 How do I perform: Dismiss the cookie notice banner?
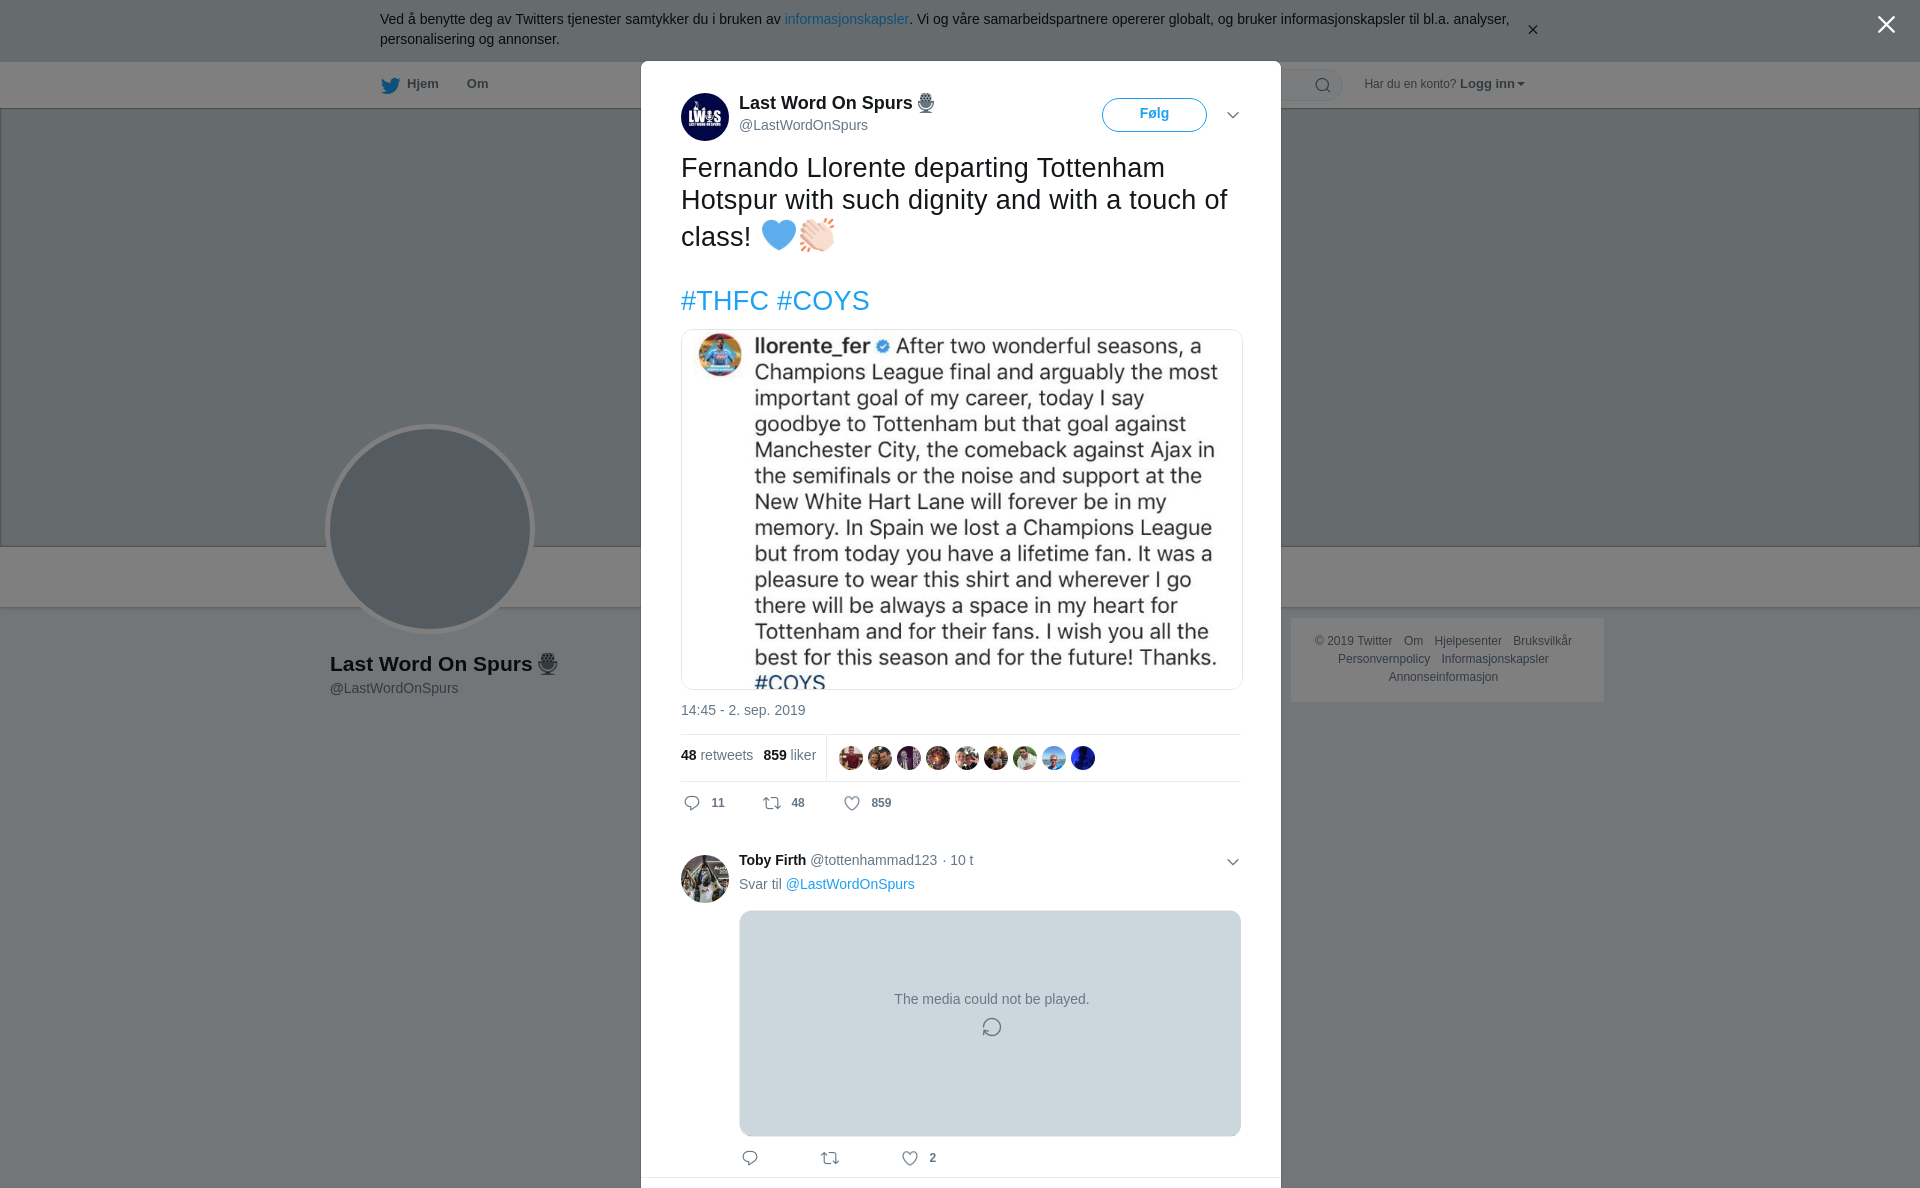click(x=1532, y=30)
